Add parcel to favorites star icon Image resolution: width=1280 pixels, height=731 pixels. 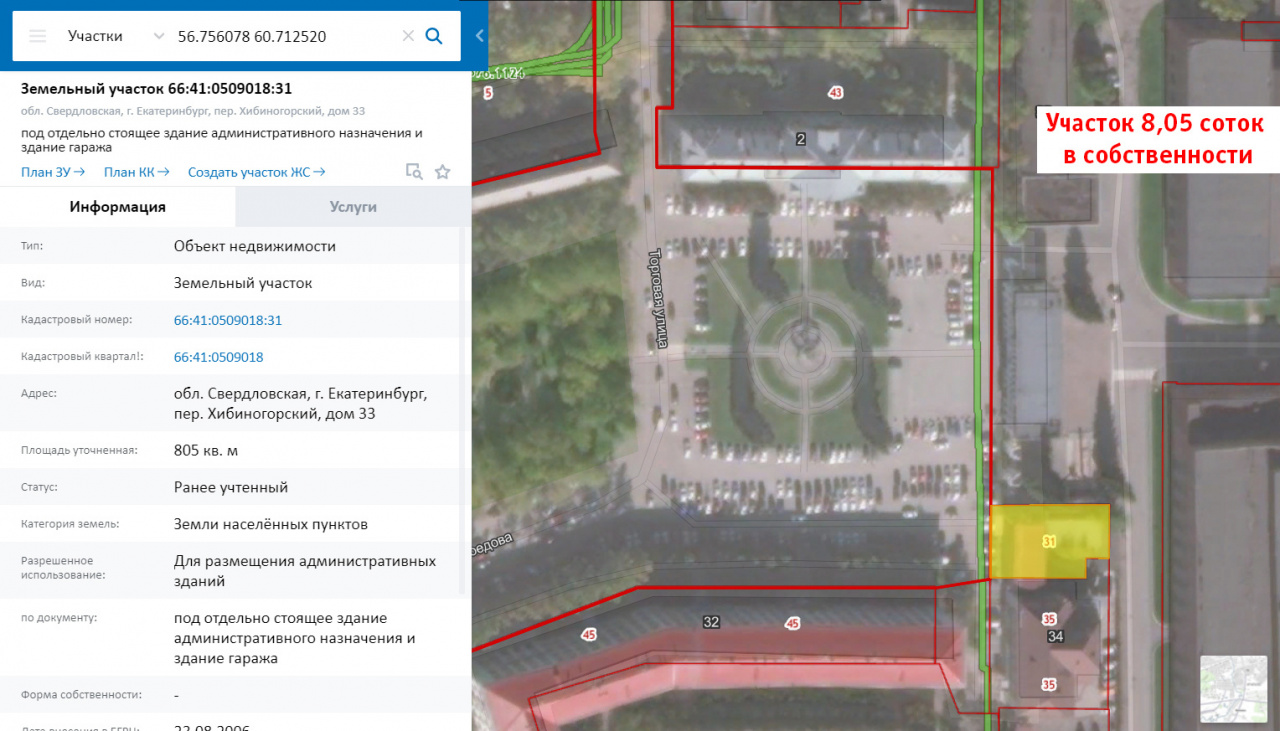tap(443, 171)
